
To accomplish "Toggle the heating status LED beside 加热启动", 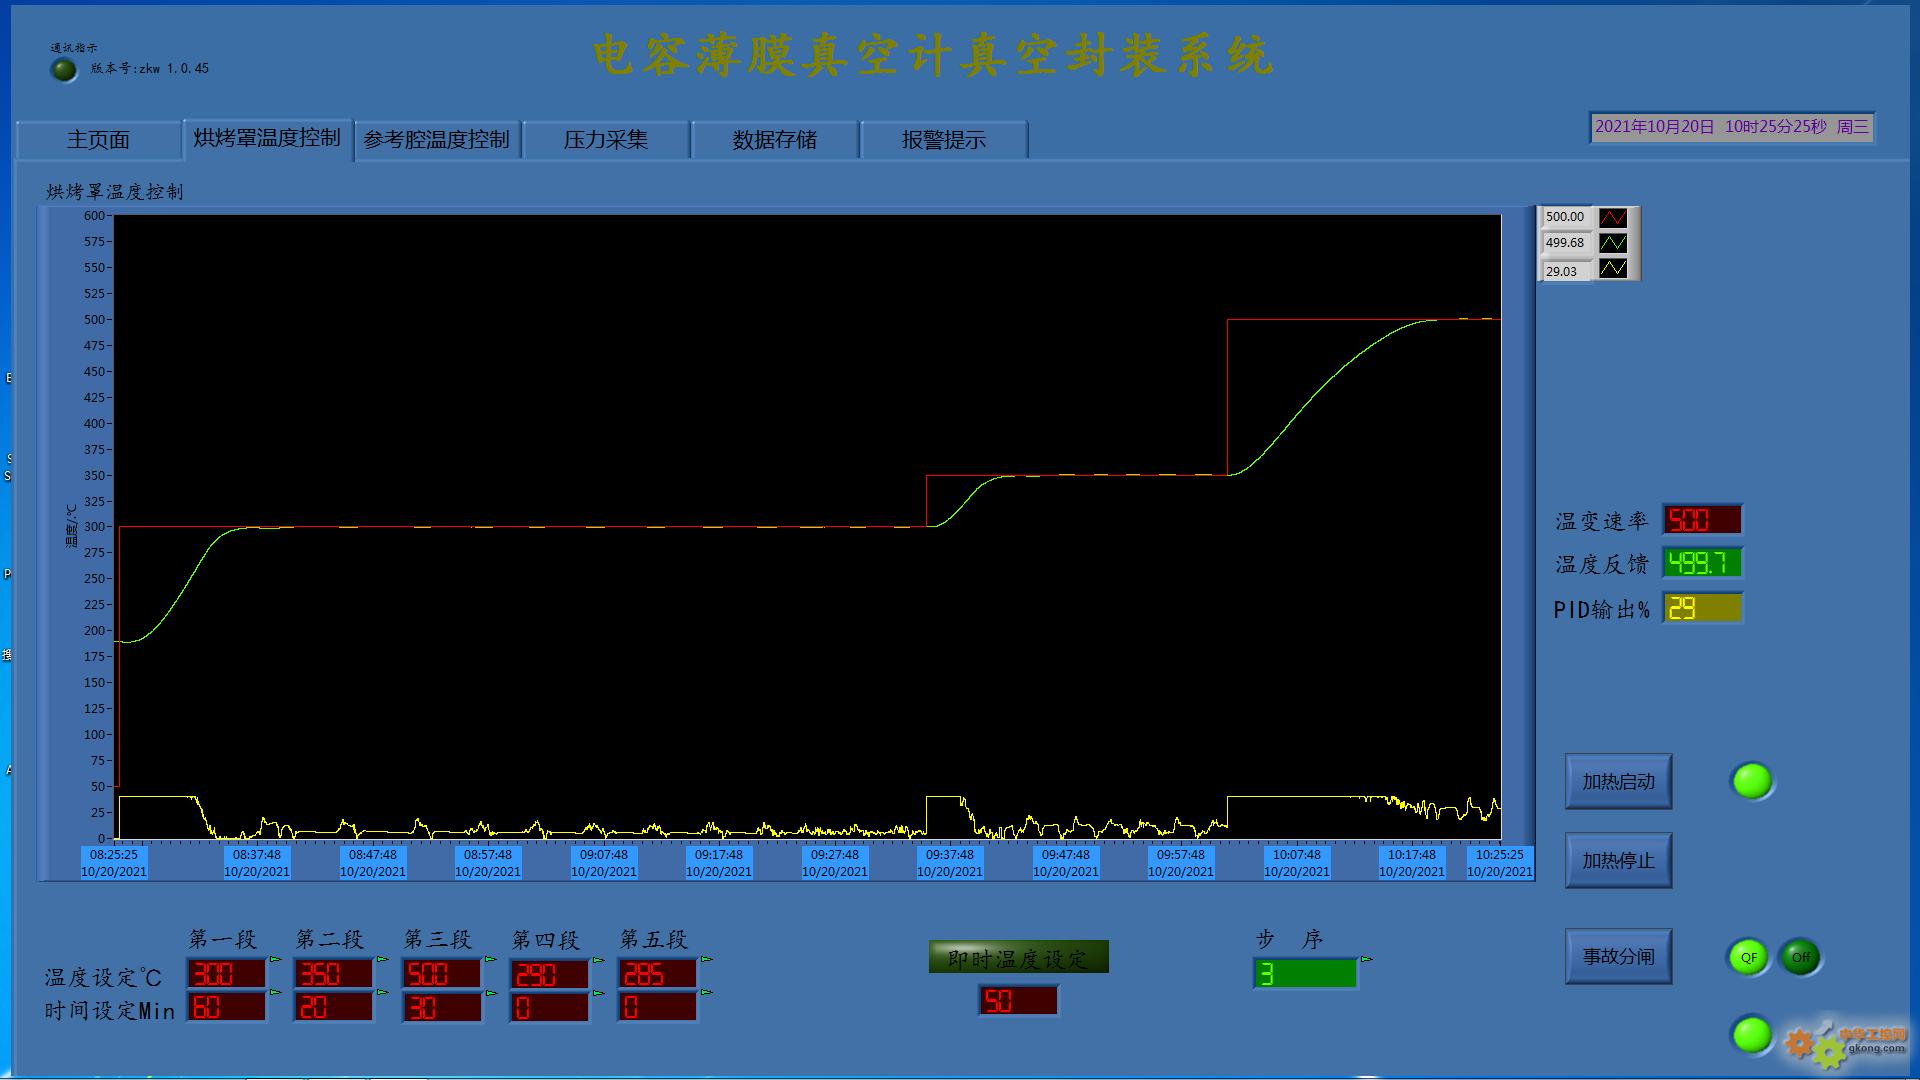I will 1752,781.
